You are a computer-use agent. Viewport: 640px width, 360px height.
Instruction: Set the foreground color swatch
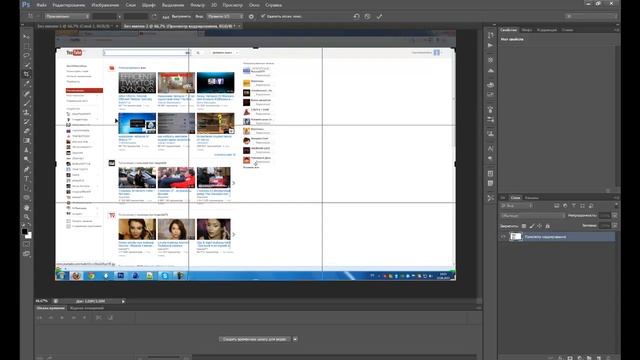pos(24,231)
